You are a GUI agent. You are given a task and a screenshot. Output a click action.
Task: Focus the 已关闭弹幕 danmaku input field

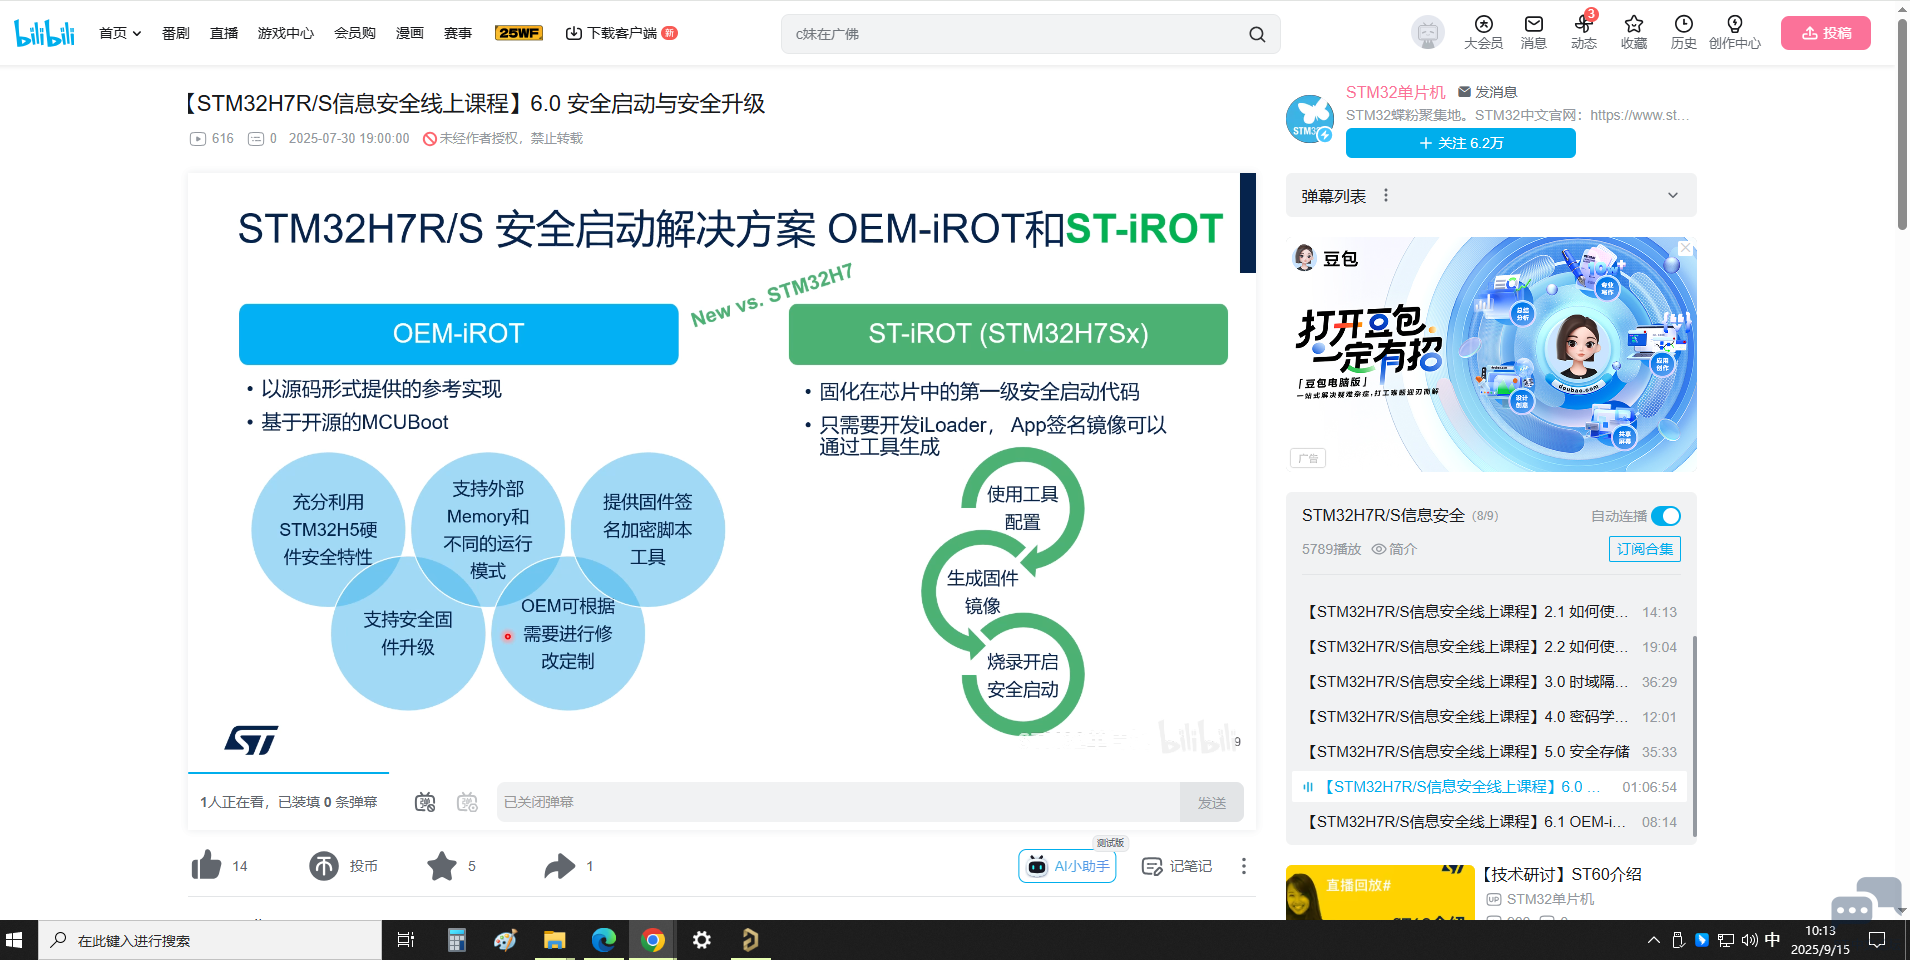(838, 802)
